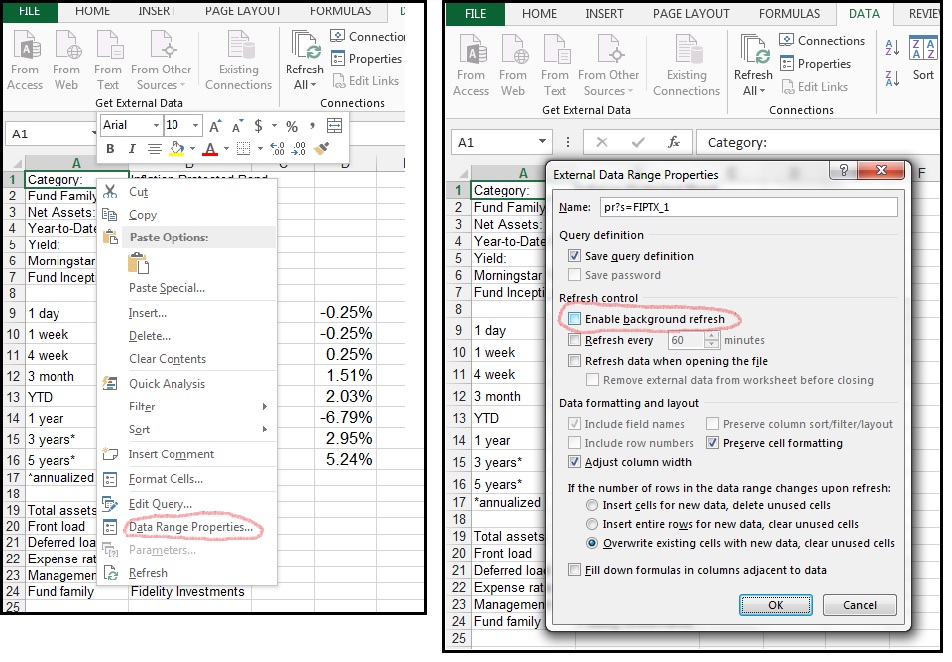The height and width of the screenshot is (662, 952).
Task: Select Insert entire rows for new data option
Action: coord(592,524)
